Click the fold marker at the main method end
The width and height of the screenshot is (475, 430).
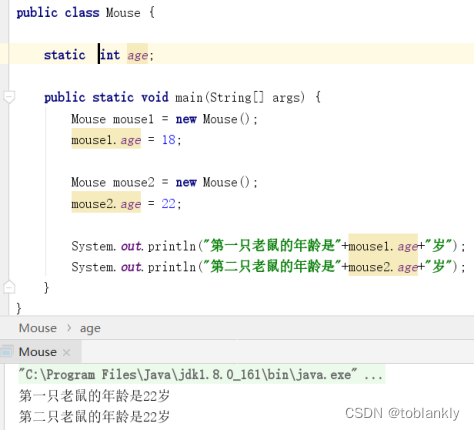(x=9, y=287)
